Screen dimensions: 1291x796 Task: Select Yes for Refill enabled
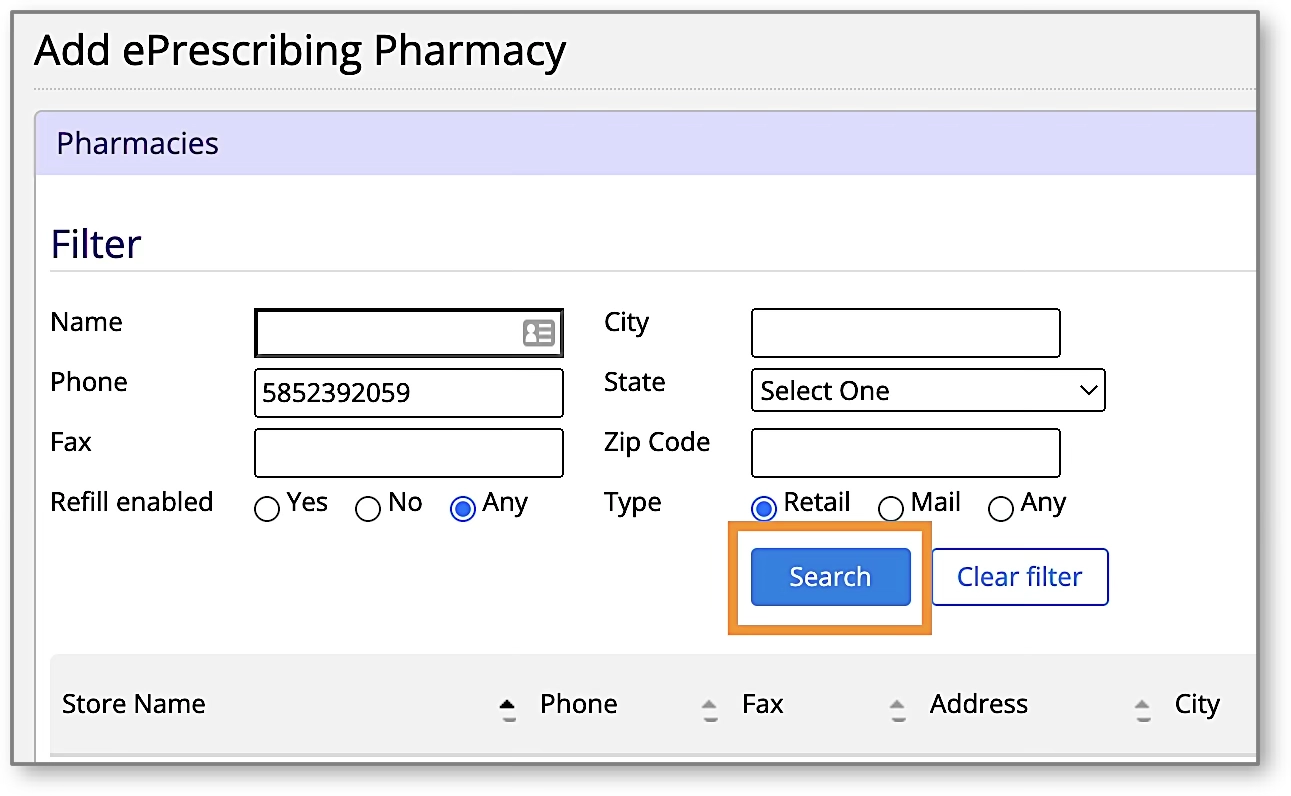coord(267,509)
